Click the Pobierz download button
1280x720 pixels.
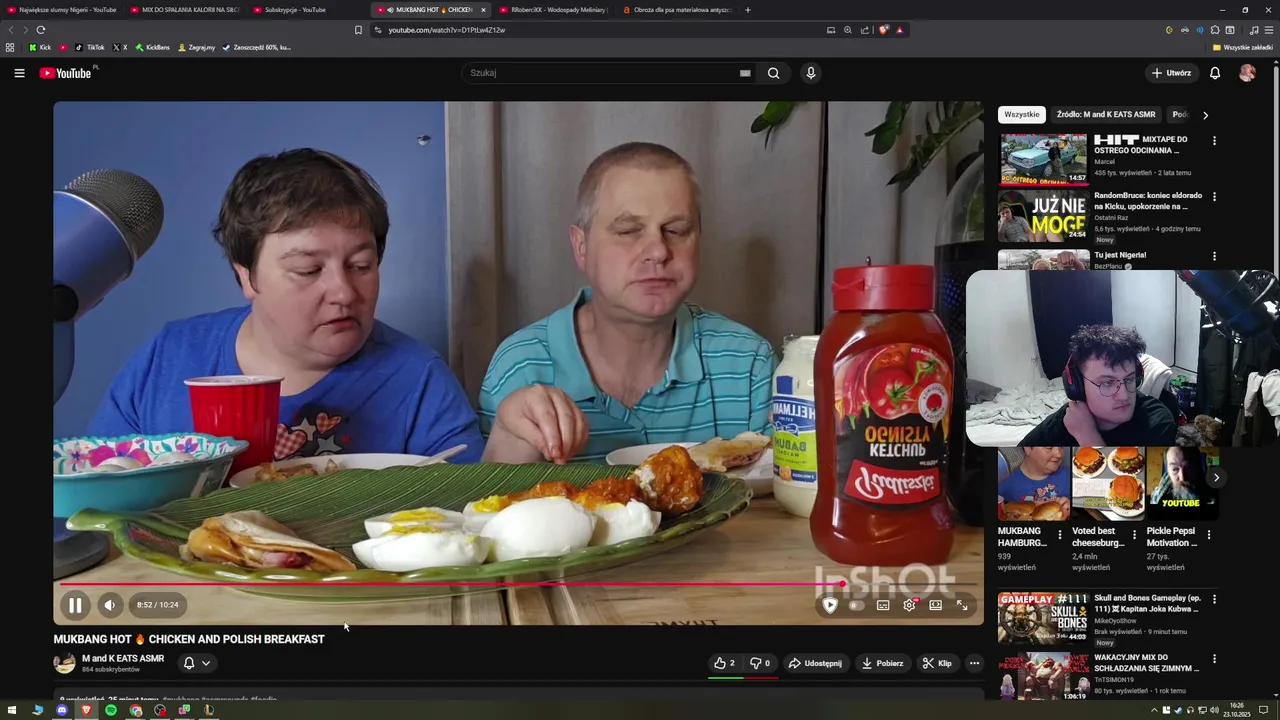point(882,663)
